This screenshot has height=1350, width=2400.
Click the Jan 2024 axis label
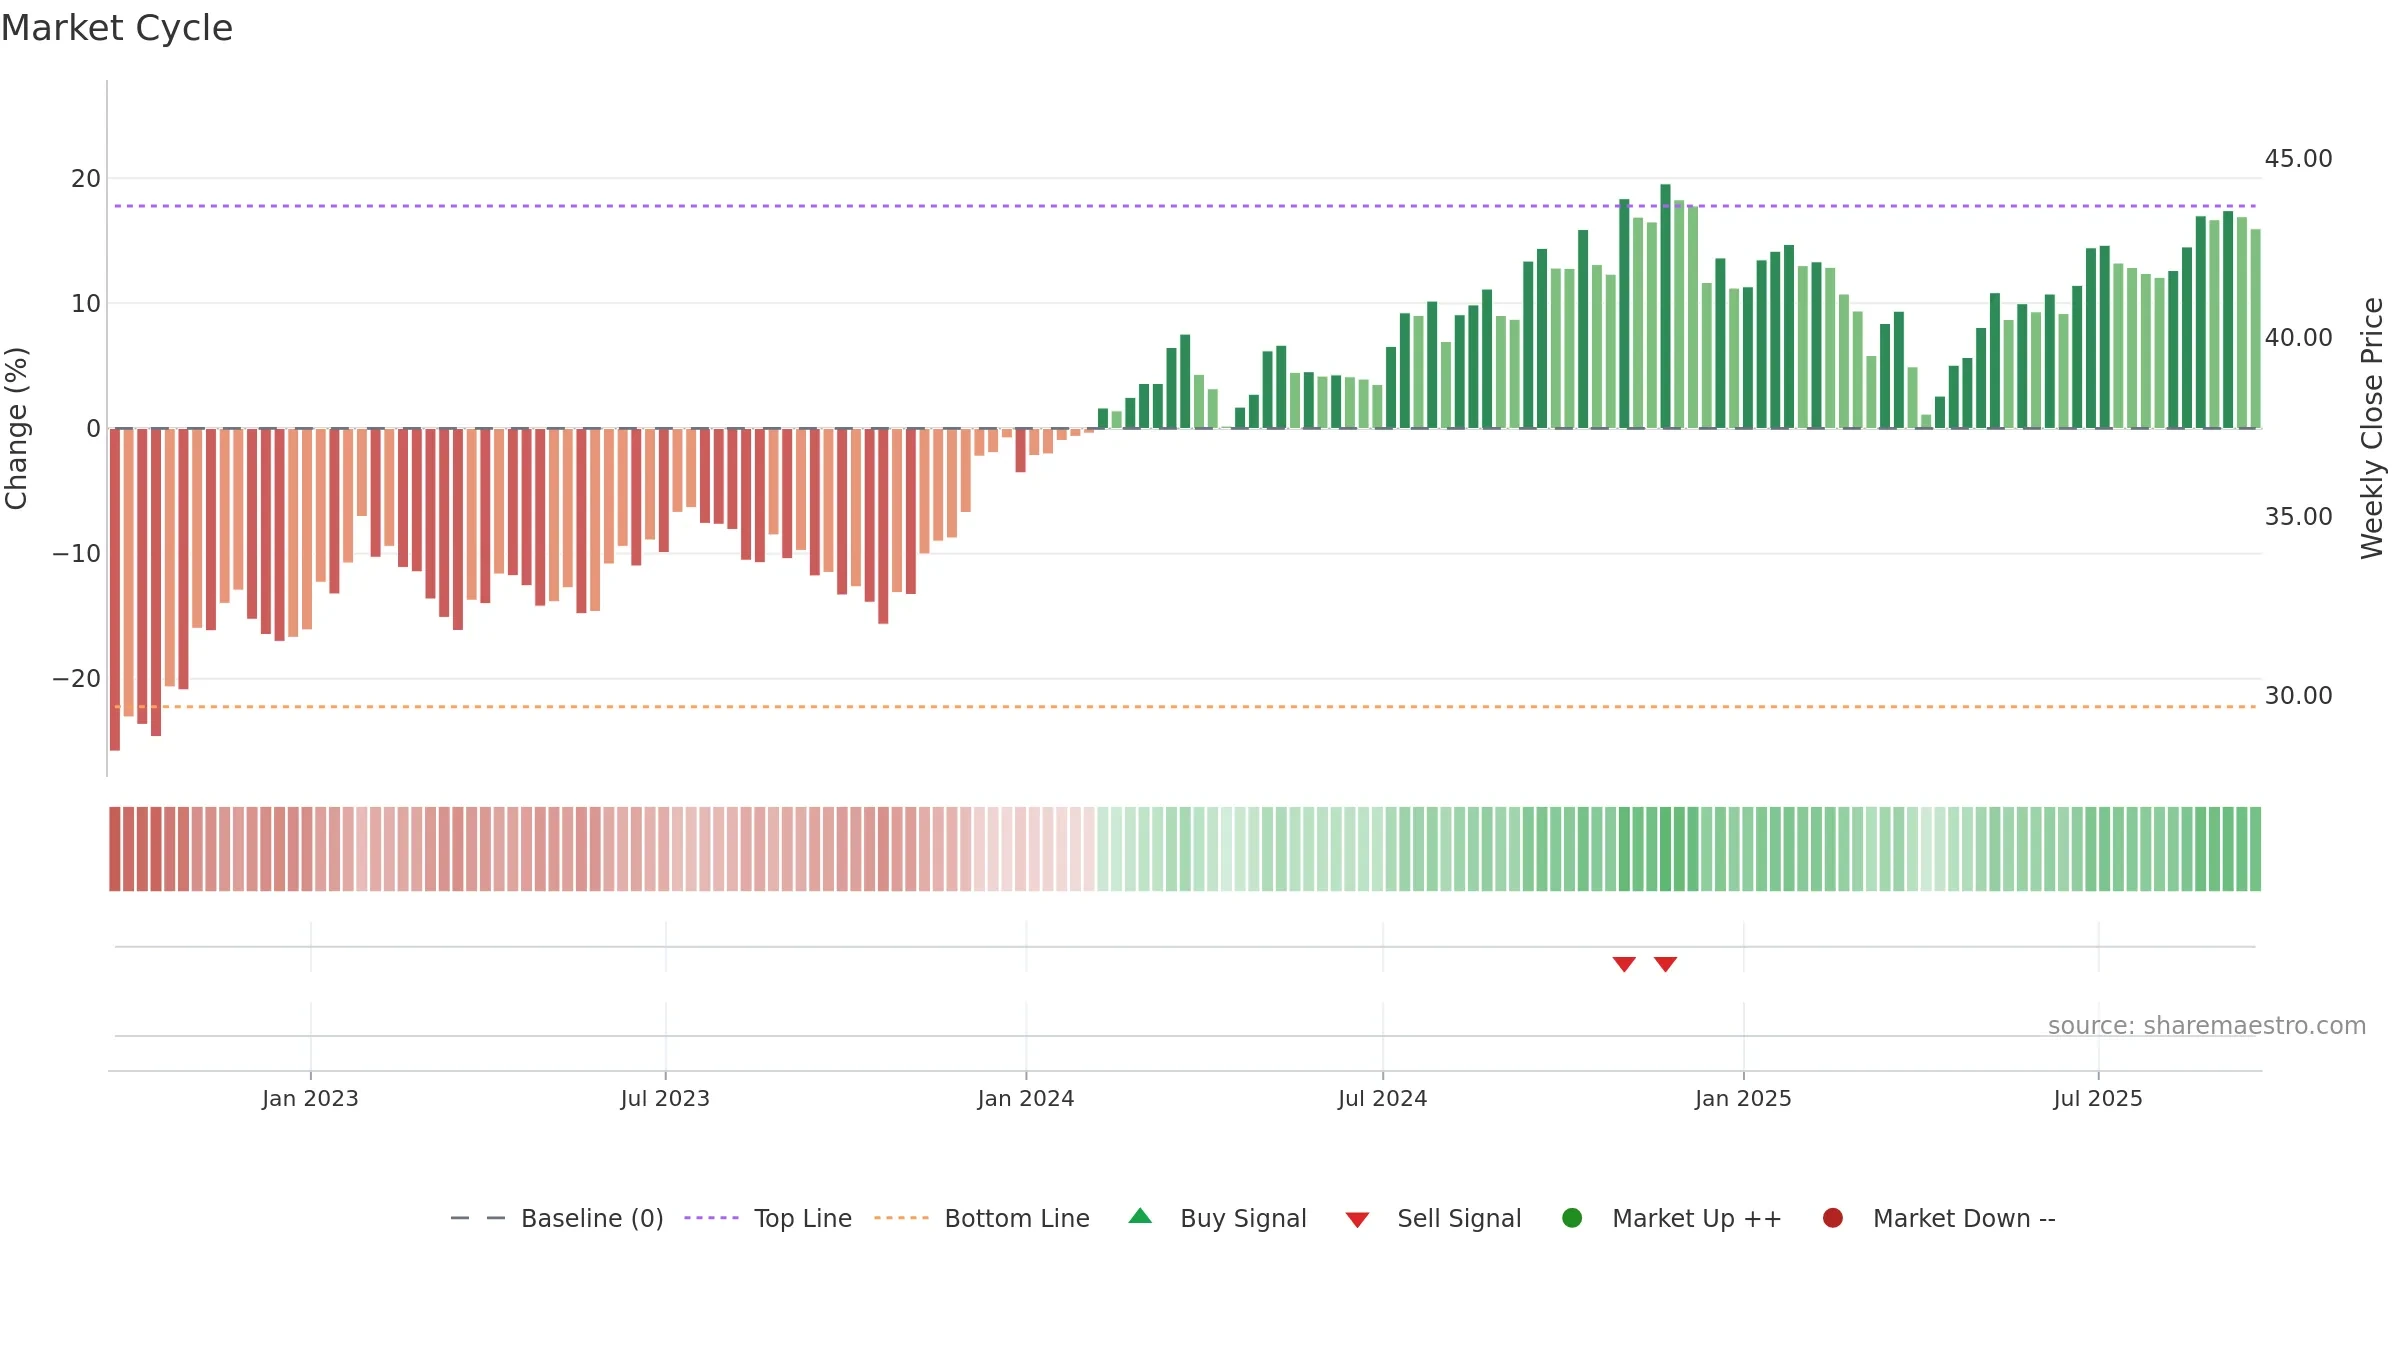click(x=1026, y=1099)
